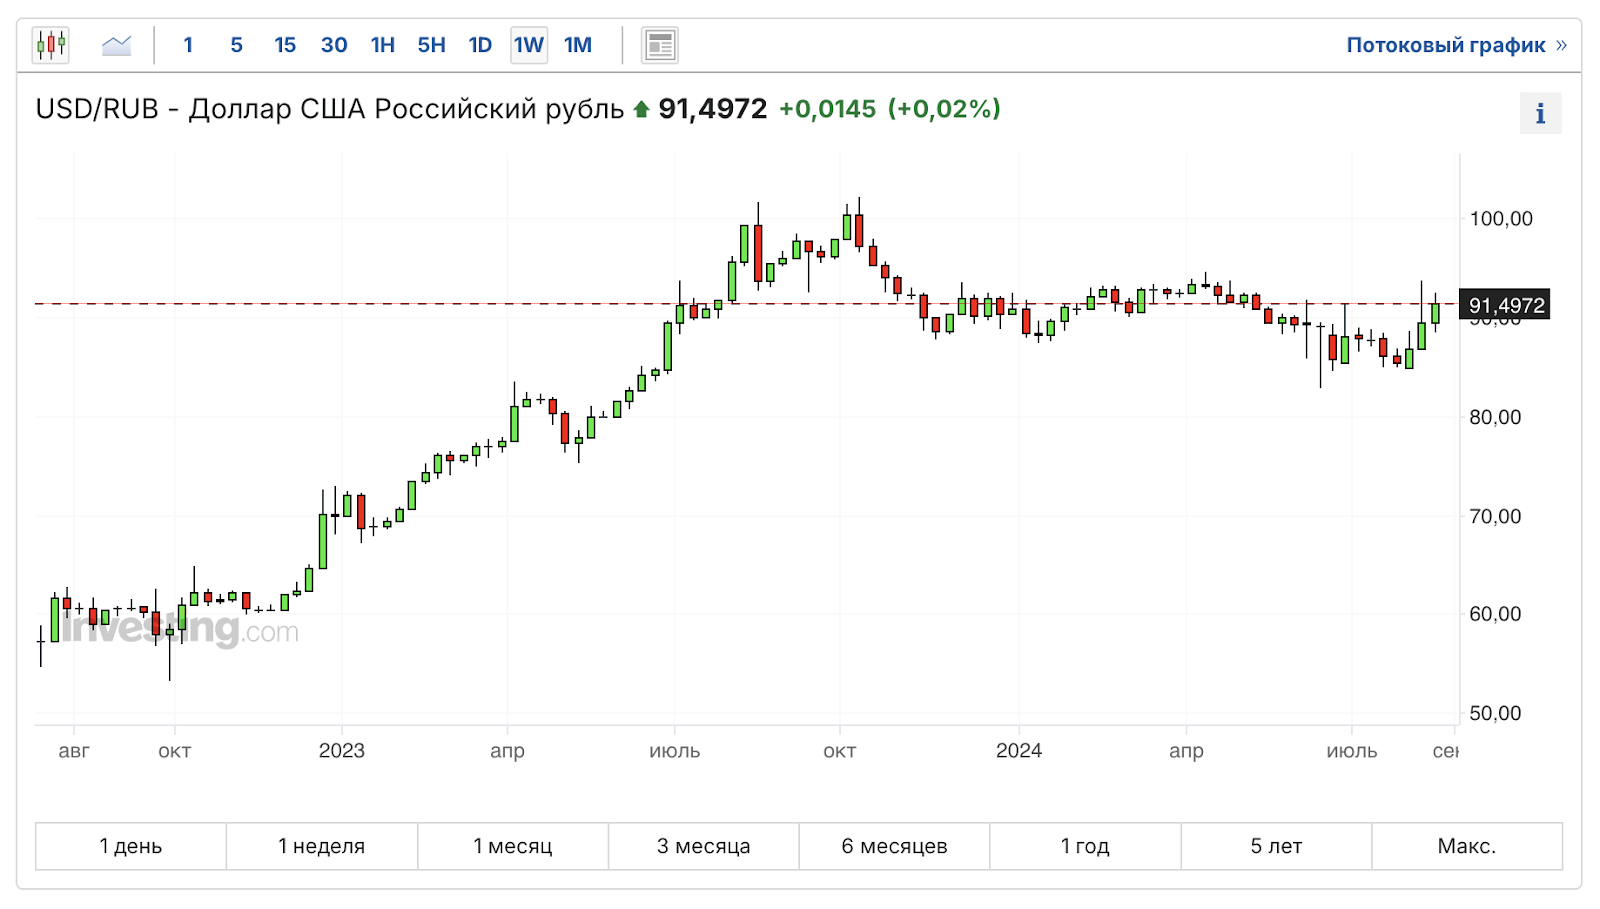Set interval to 5 minutes
This screenshot has width=1600, height=909.
point(237,45)
